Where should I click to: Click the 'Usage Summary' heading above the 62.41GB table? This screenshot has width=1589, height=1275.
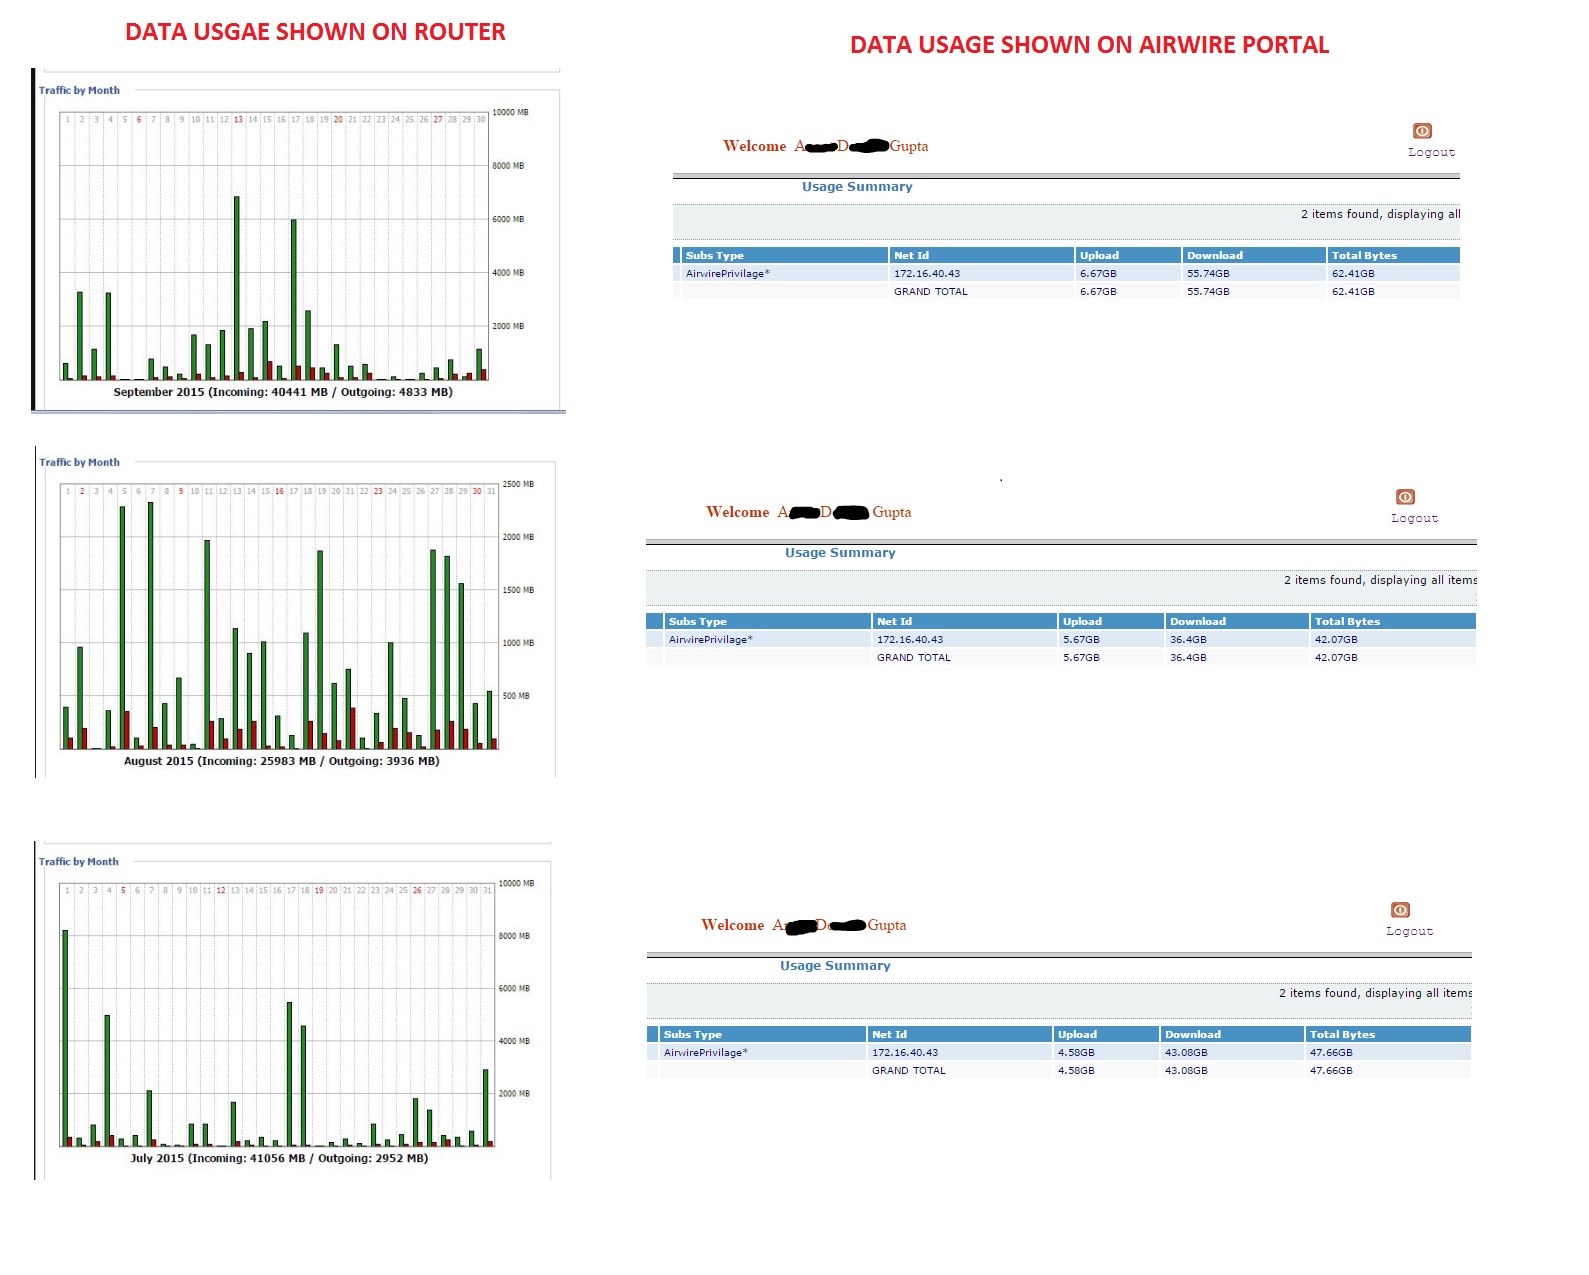857,187
